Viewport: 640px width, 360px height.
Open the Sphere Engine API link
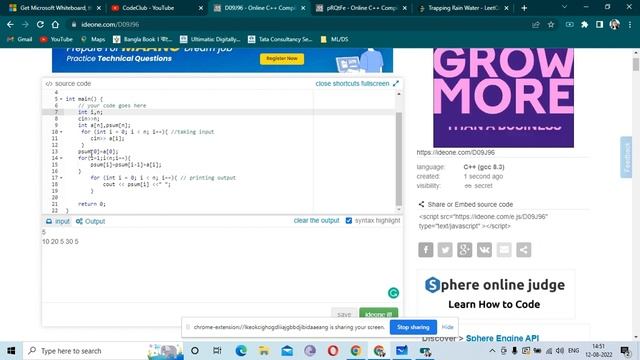point(502,338)
